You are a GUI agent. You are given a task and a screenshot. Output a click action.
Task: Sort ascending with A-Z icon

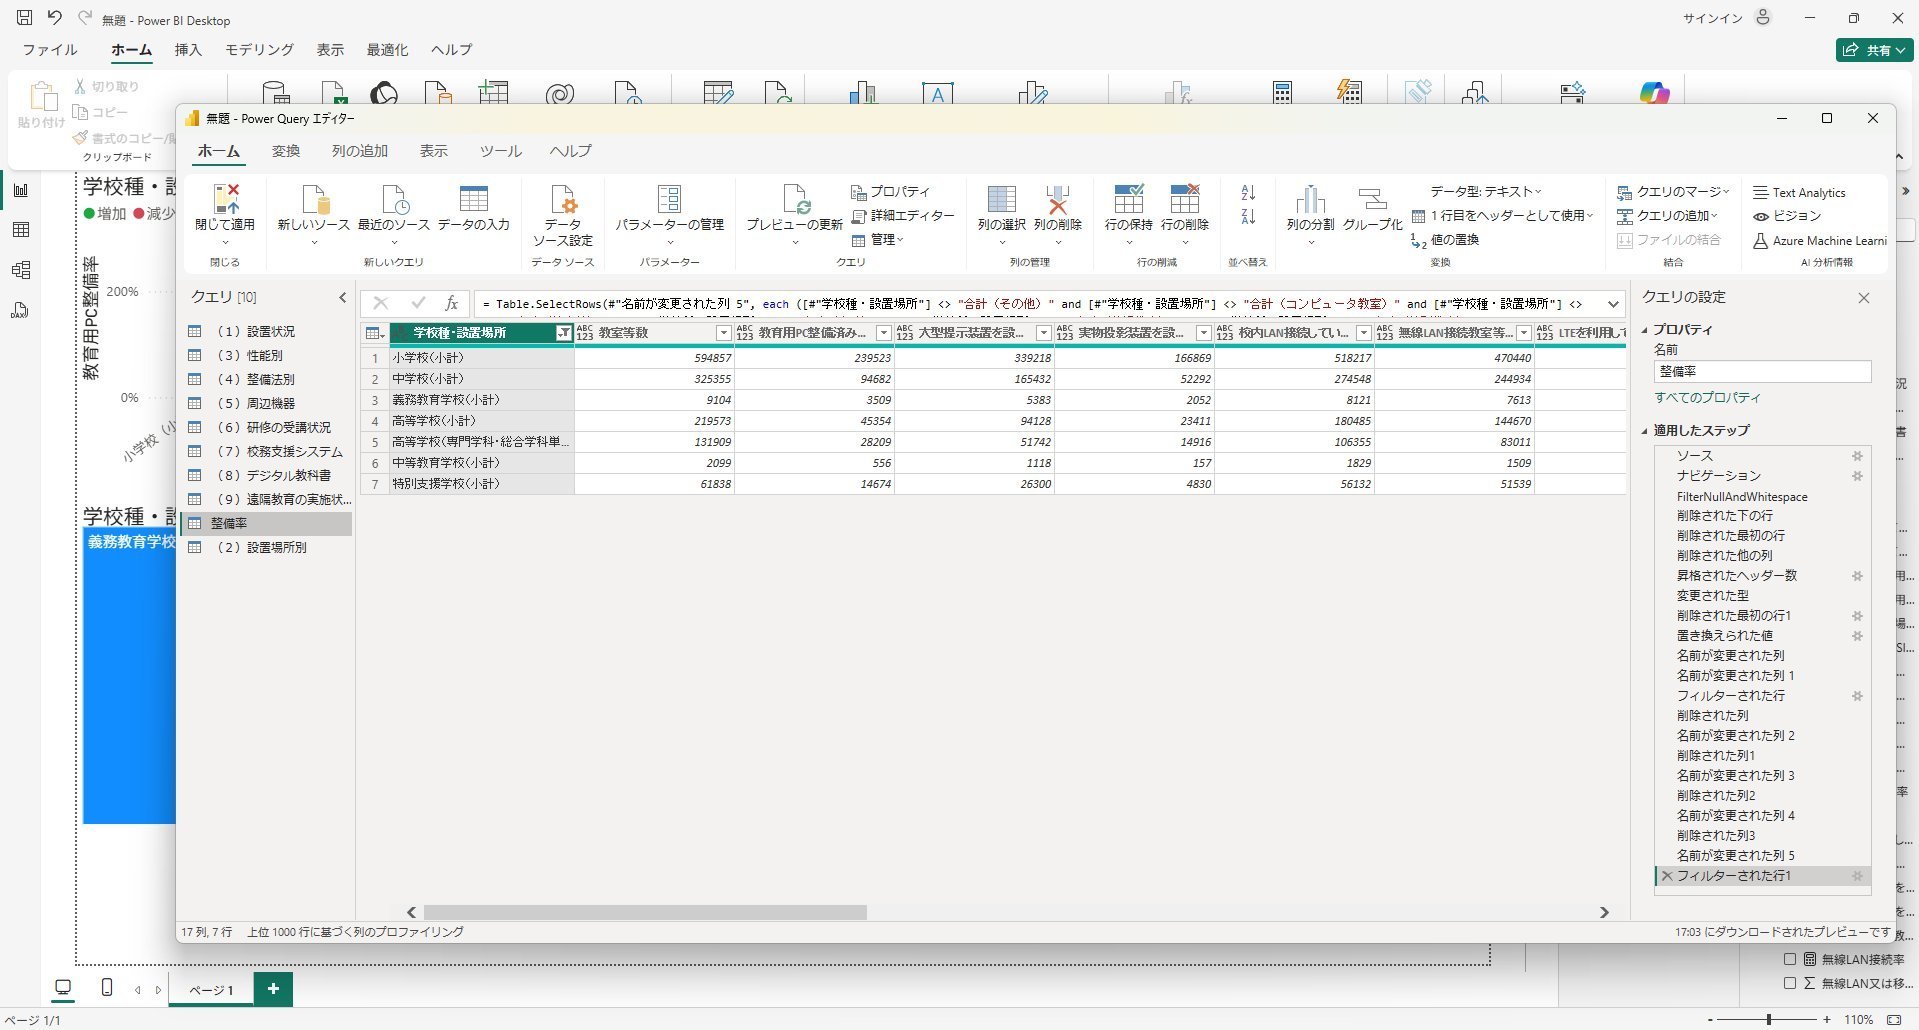pyautogui.click(x=1248, y=192)
